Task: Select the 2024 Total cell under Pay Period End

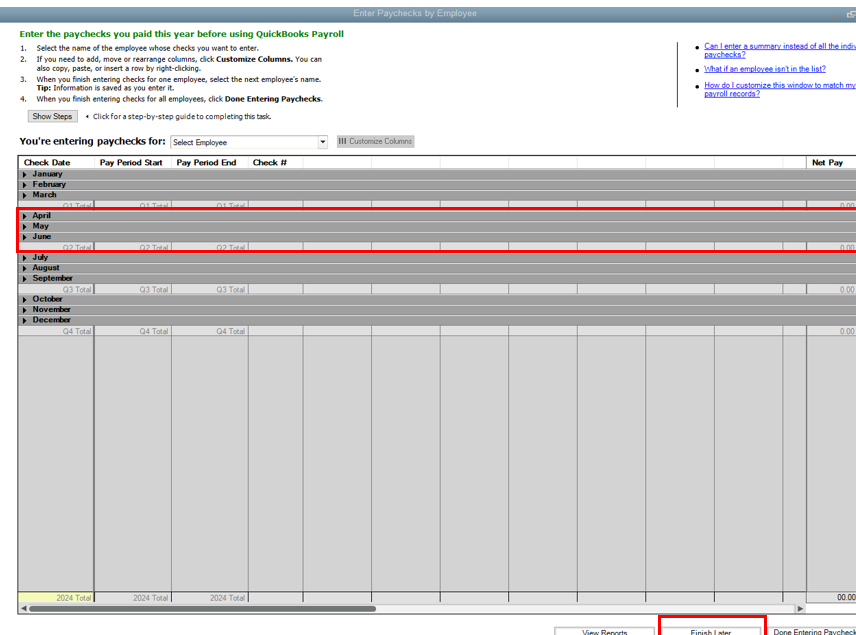Action: coord(210,598)
